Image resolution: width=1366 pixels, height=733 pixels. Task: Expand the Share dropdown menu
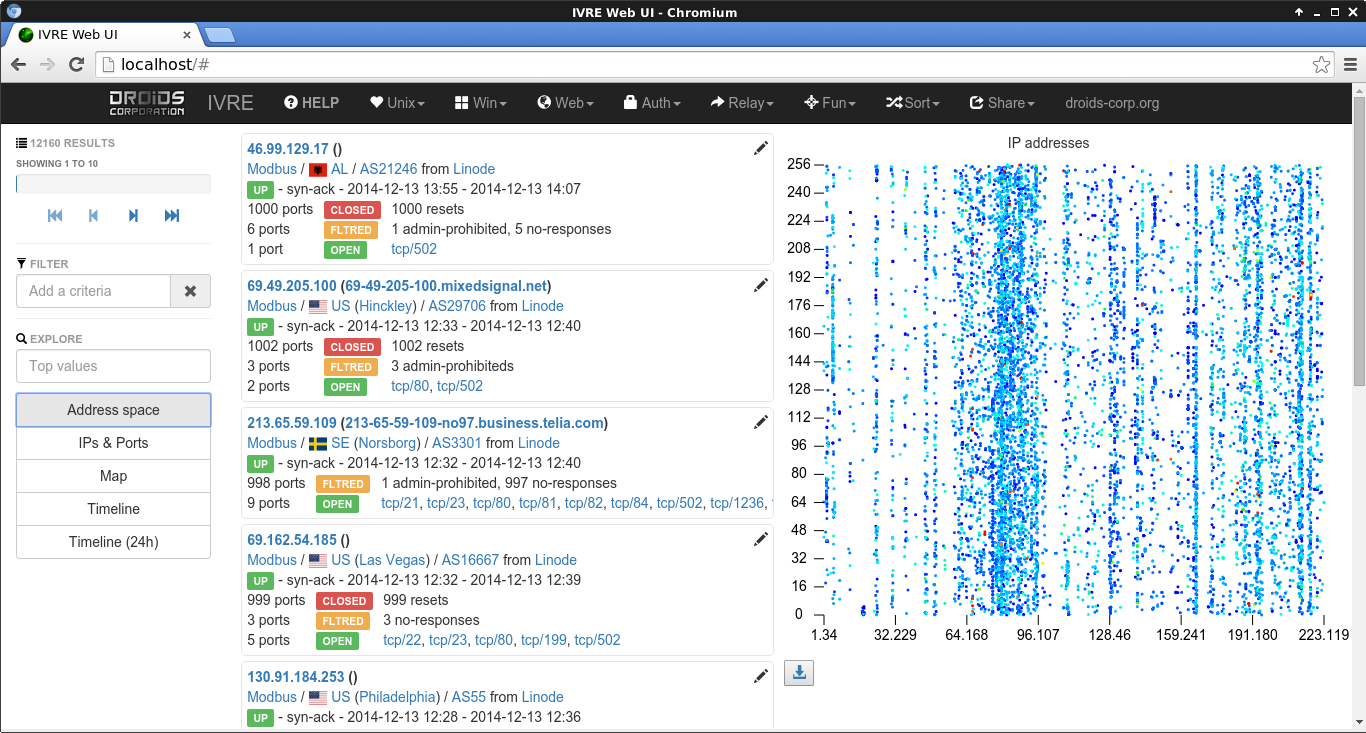point(1002,103)
